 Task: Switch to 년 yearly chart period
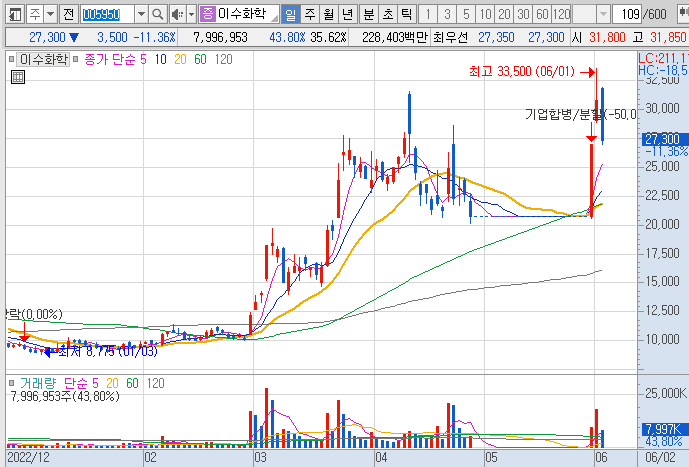[x=348, y=14]
